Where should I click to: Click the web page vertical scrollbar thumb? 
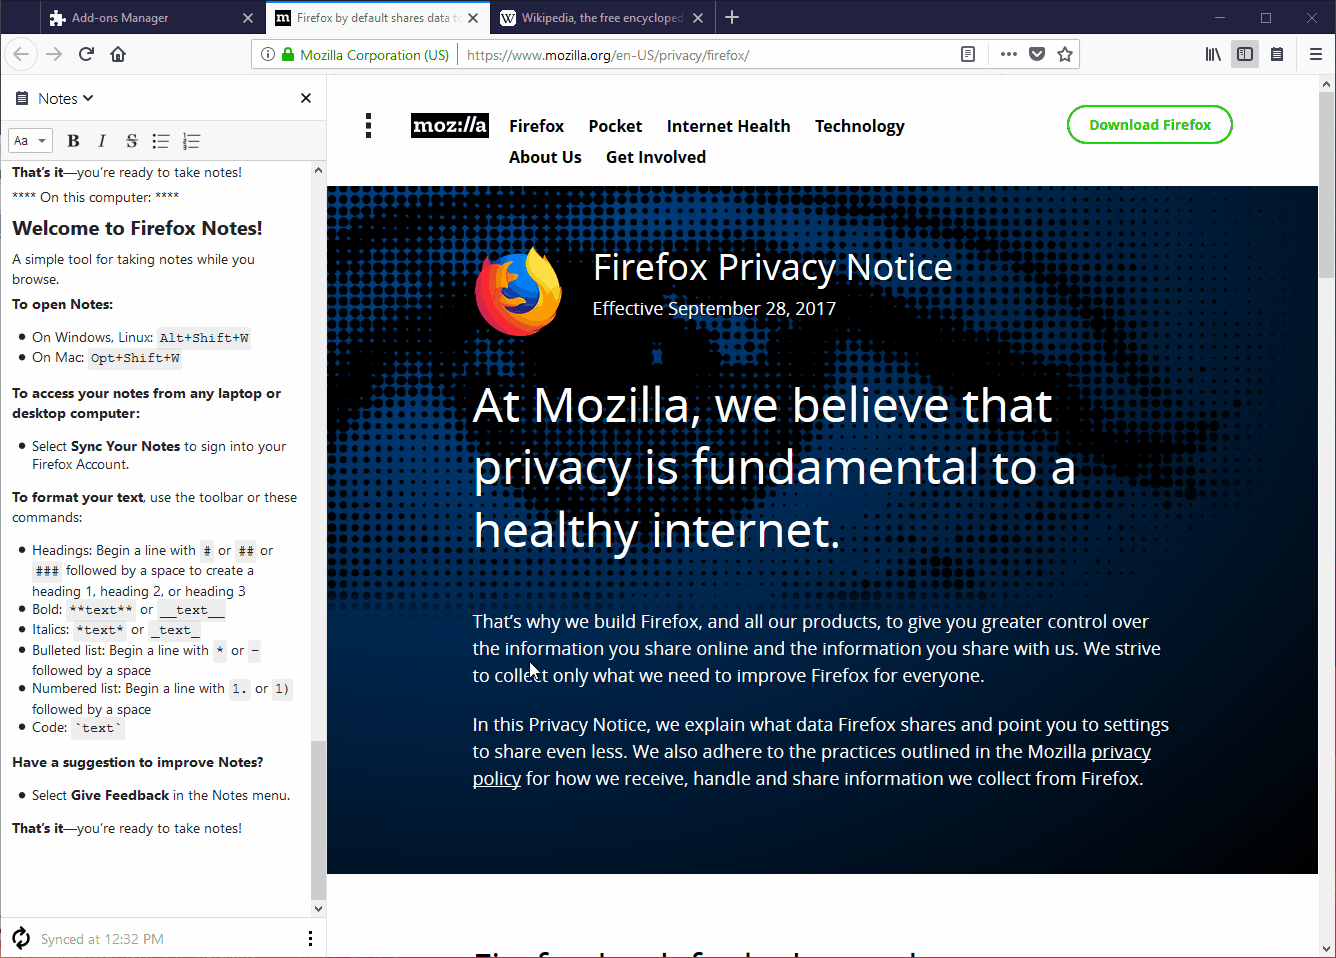point(1327,184)
